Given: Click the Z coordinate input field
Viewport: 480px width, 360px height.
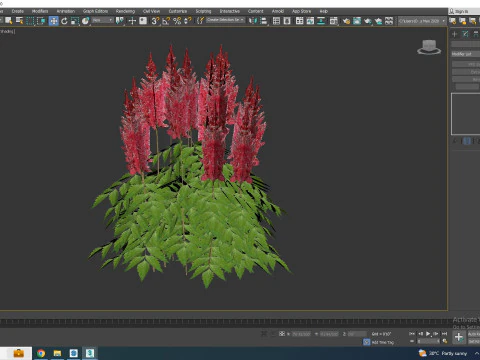Looking at the screenshot, I should [357, 334].
